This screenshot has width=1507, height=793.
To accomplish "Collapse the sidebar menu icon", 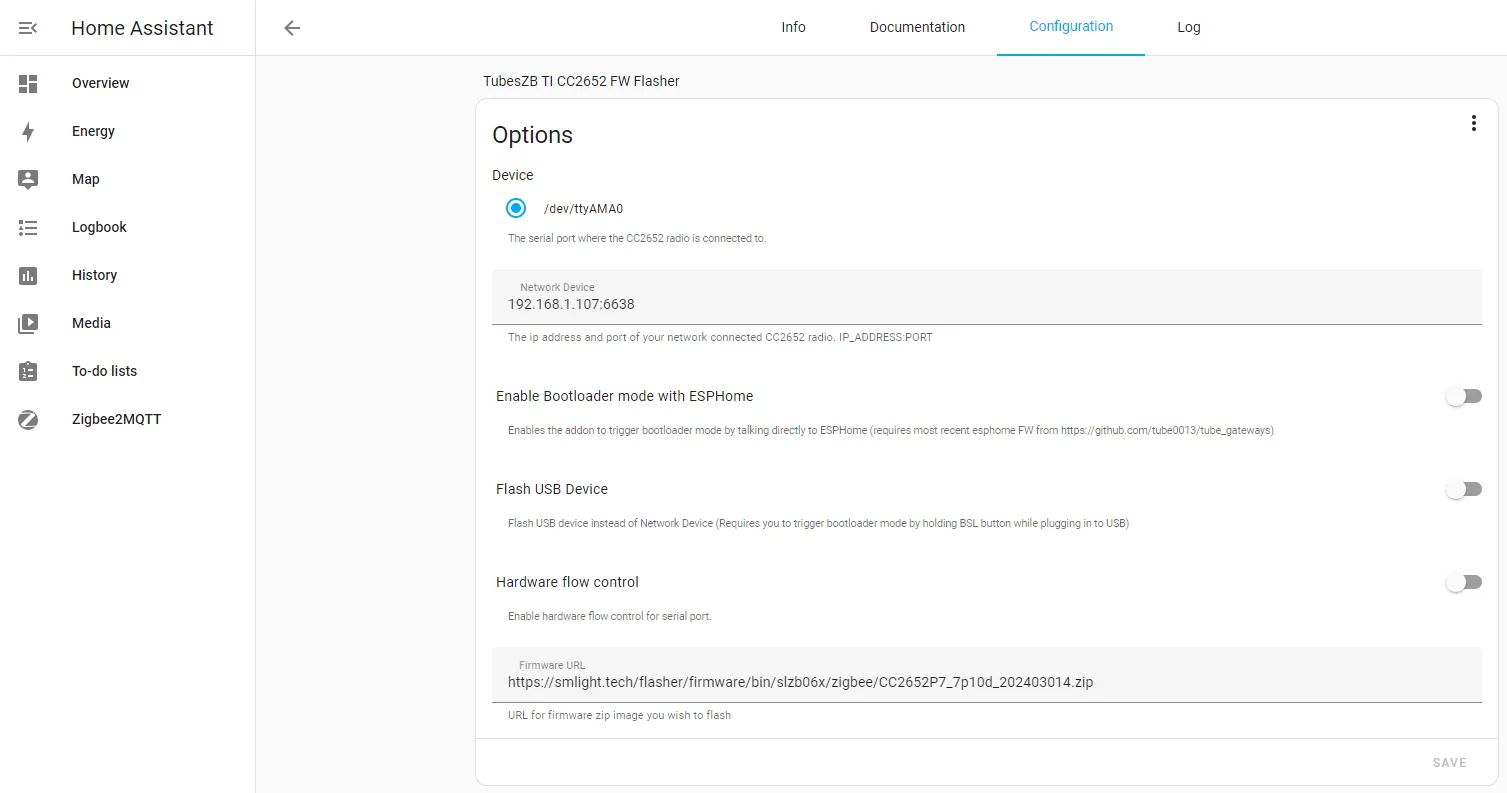I will coord(28,28).
